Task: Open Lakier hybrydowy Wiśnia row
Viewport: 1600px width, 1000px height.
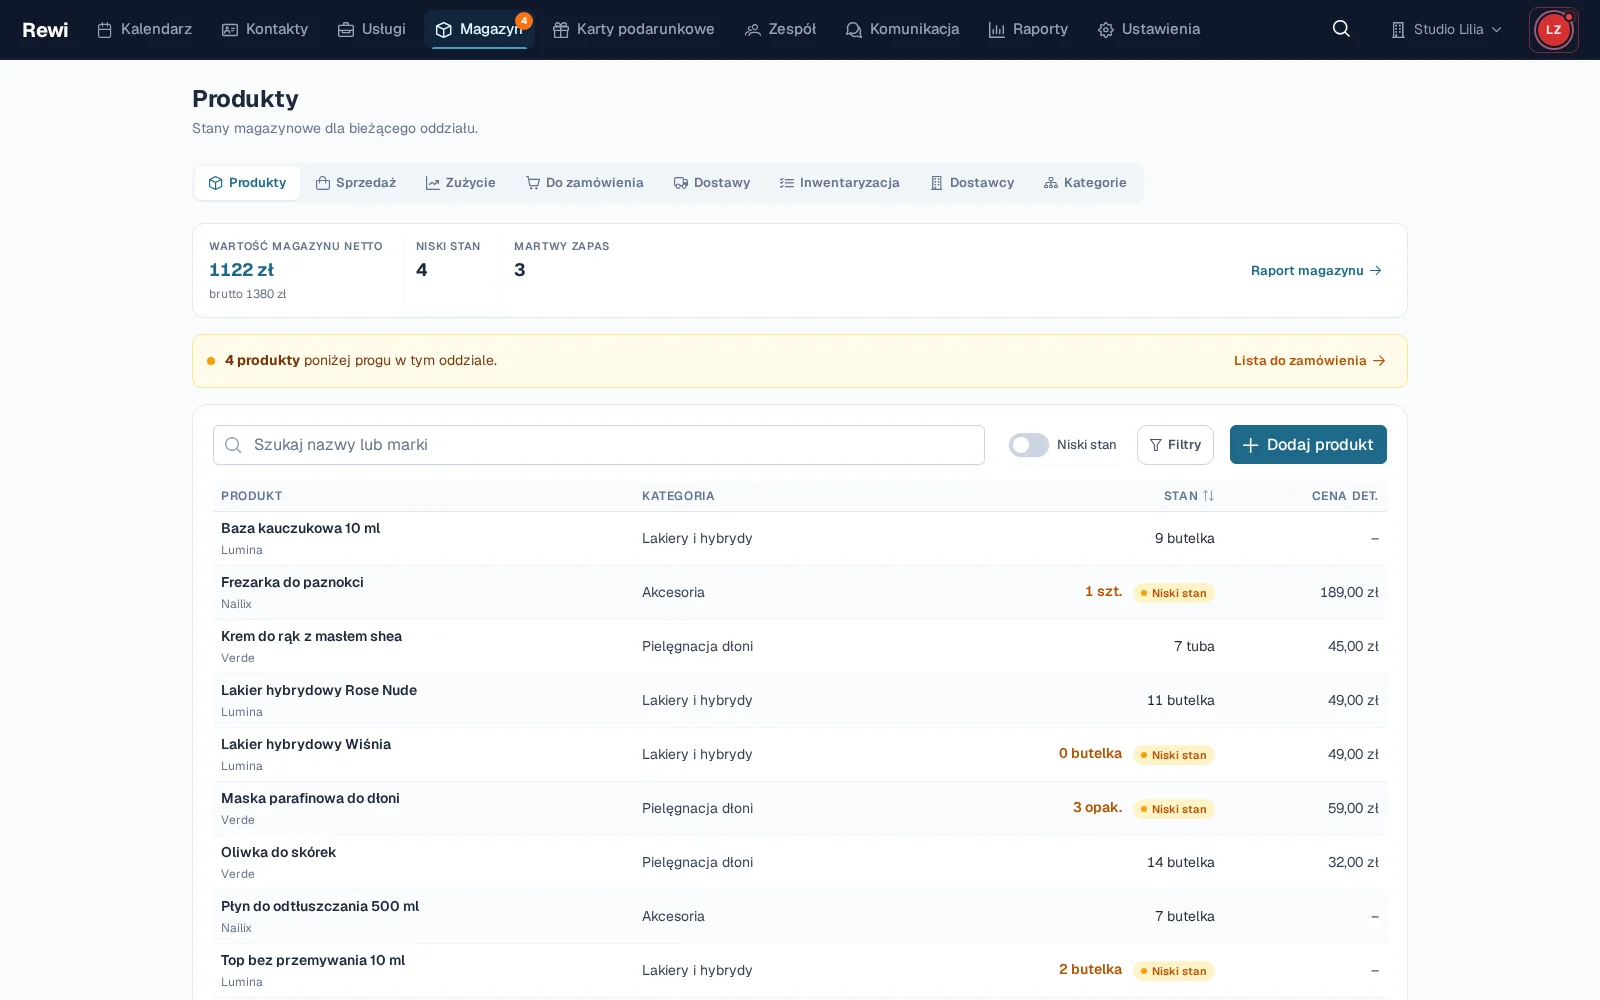Action: click(800, 754)
